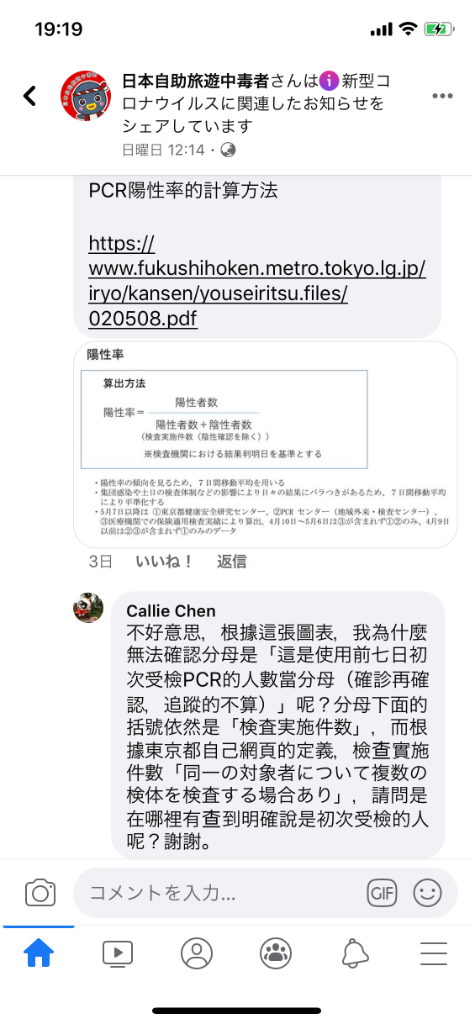Image resolution: width=473 pixels, height=1024 pixels.
Task: Open the hamburger menu tab
Action: [x=434, y=954]
